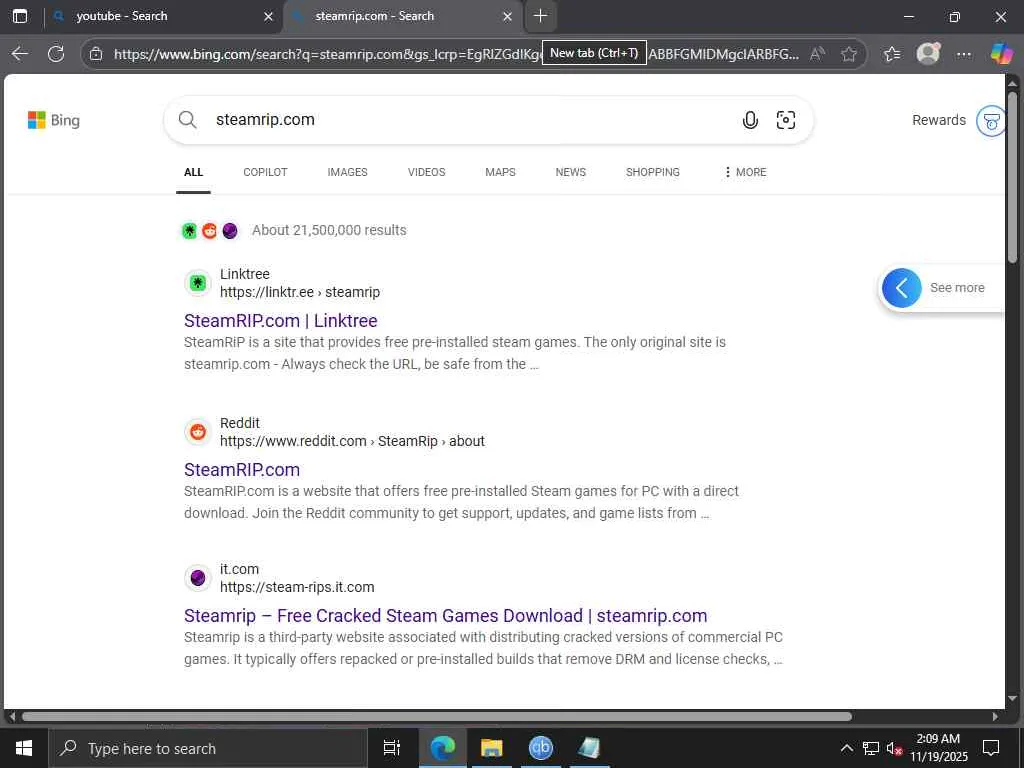Click the vertical scrollbar thumb
1024x768 pixels.
(1012, 177)
